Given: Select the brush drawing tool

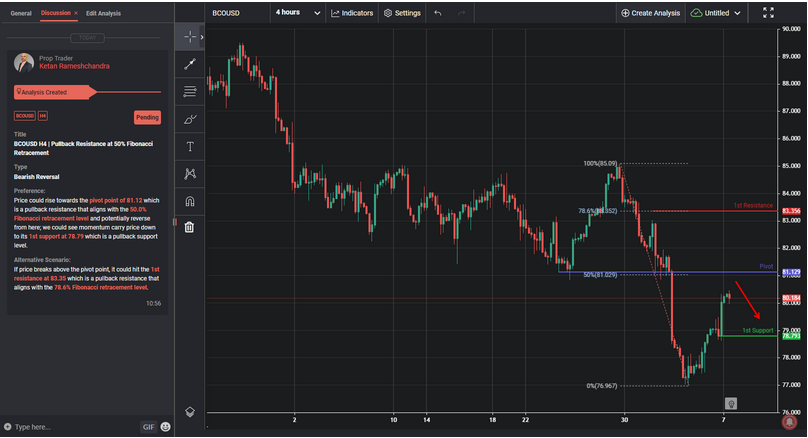Looking at the screenshot, I should pos(190,120).
